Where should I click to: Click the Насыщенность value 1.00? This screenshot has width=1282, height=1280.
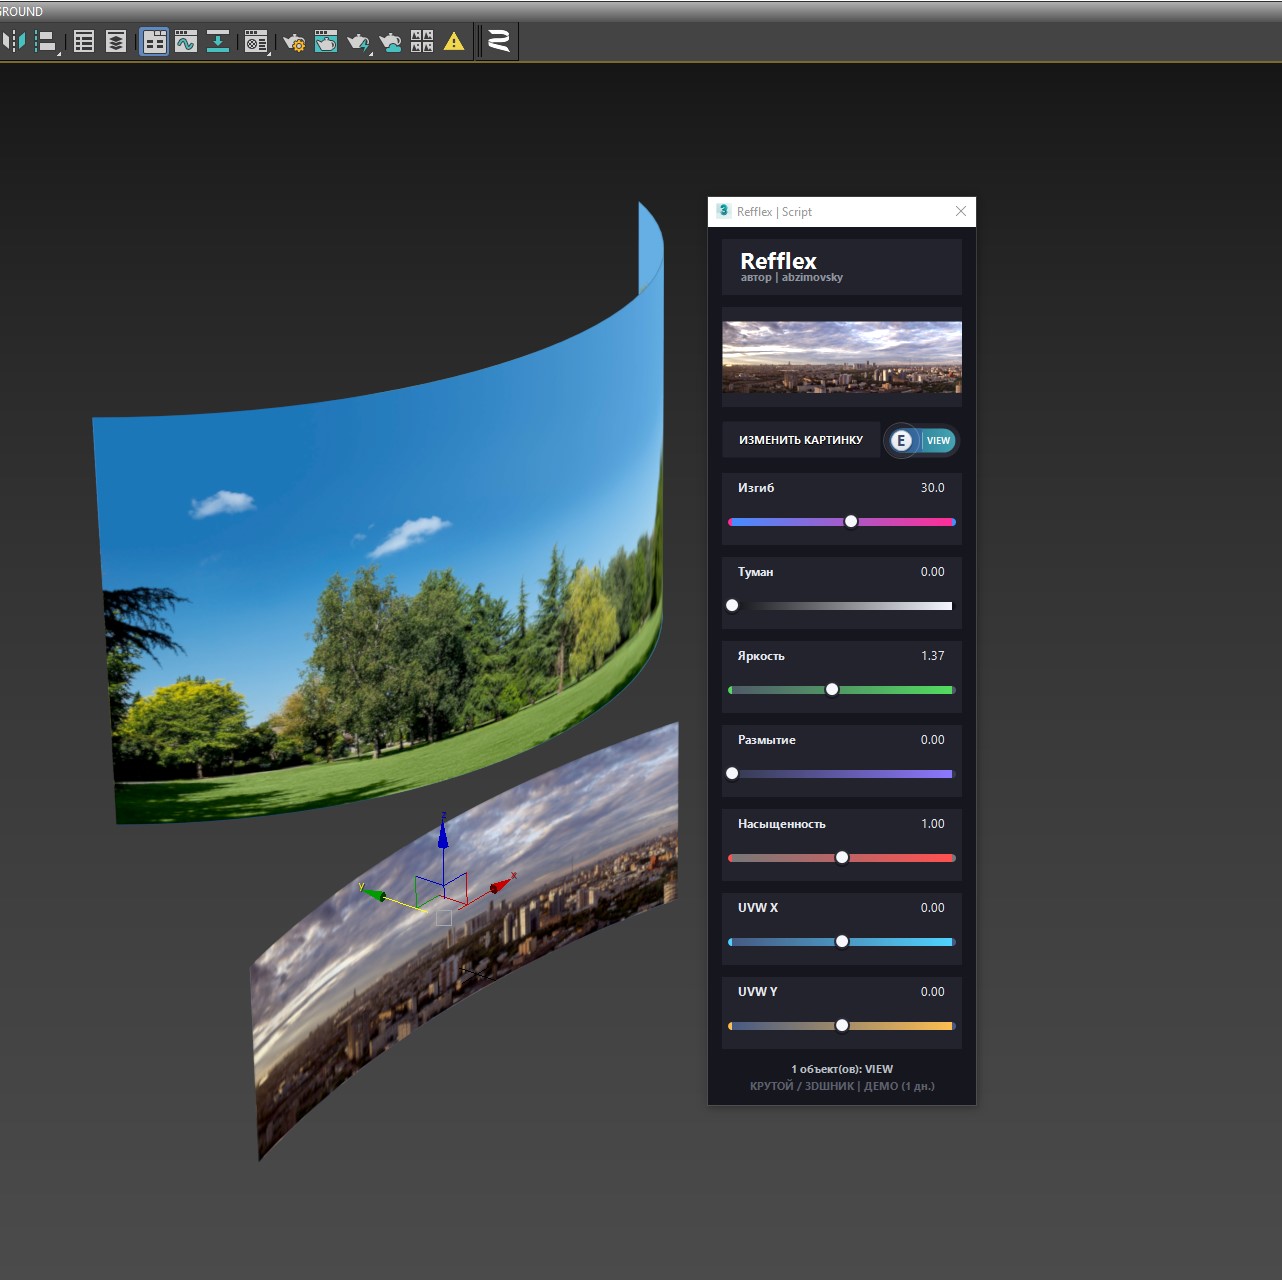click(932, 824)
